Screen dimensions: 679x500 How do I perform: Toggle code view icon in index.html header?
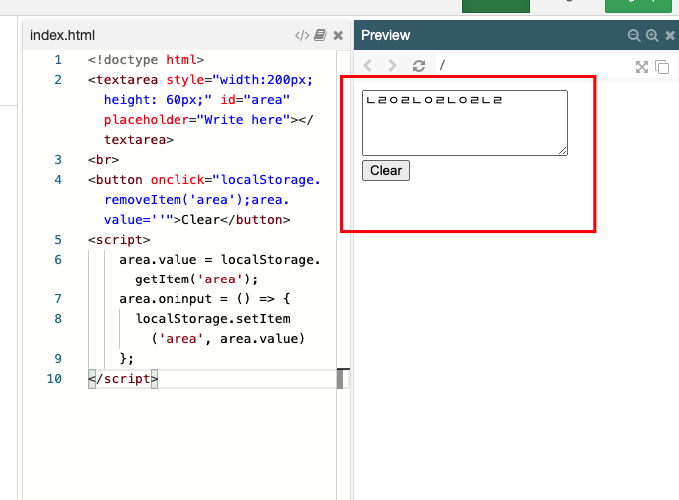[302, 35]
